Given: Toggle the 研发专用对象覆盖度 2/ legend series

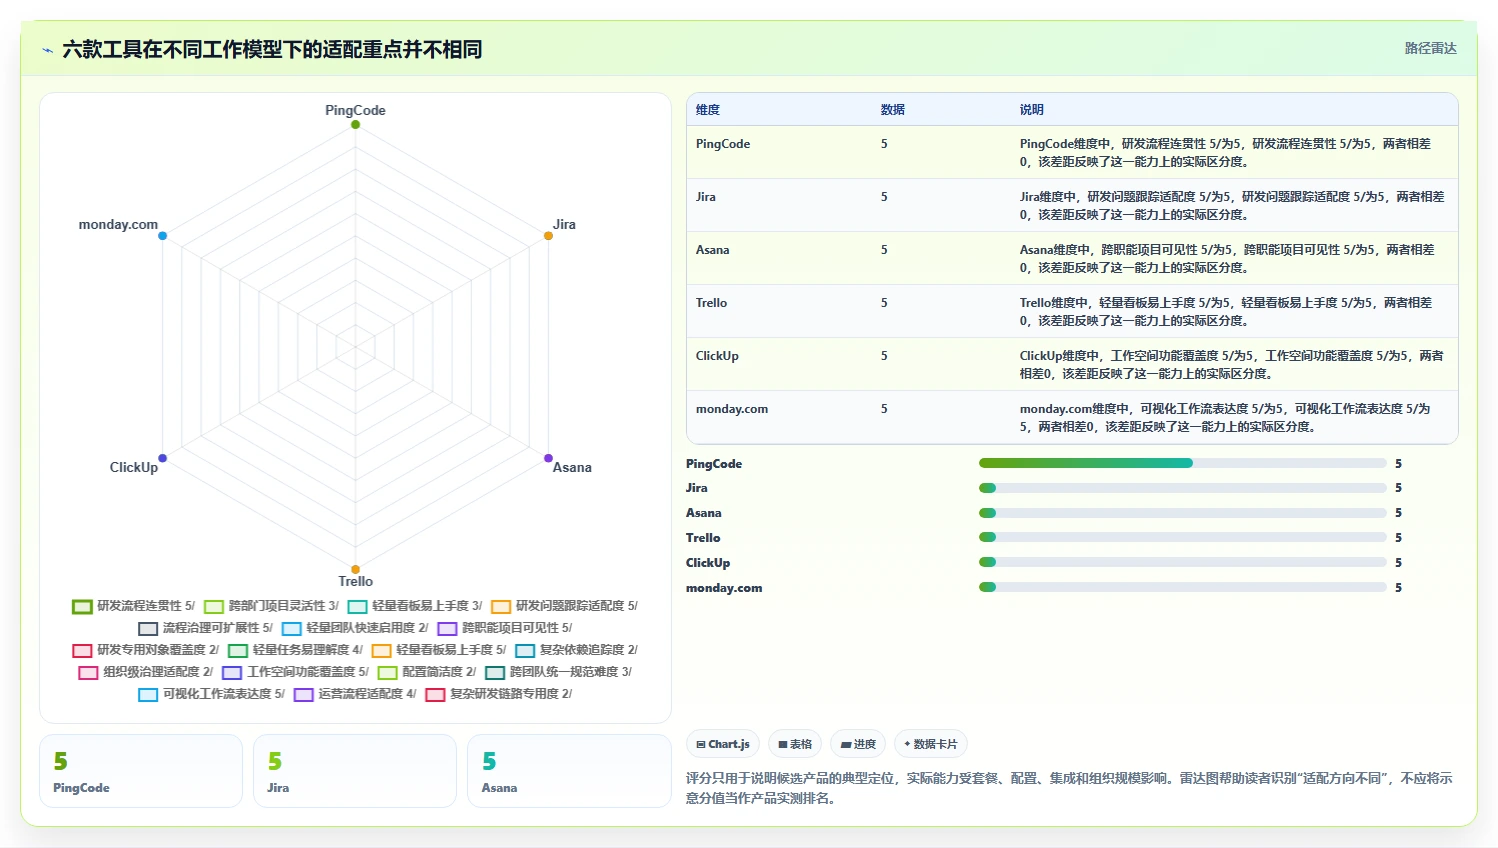Looking at the screenshot, I should point(146,650).
